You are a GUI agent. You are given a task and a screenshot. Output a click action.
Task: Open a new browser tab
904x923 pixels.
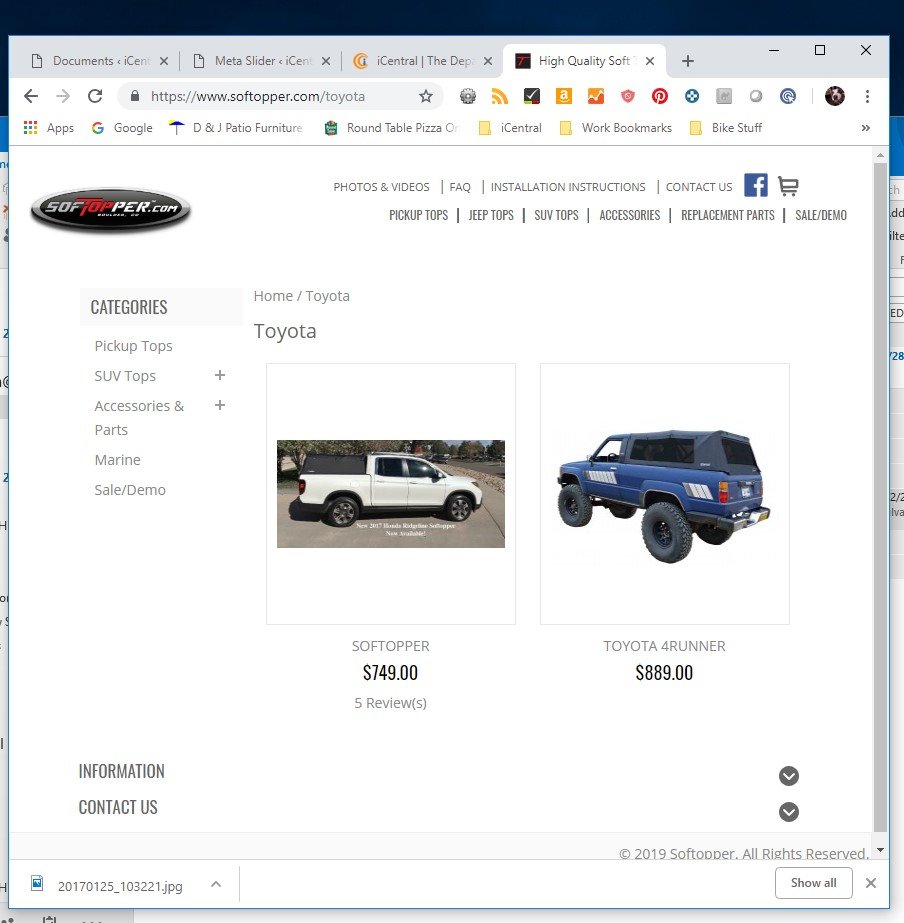(x=687, y=61)
